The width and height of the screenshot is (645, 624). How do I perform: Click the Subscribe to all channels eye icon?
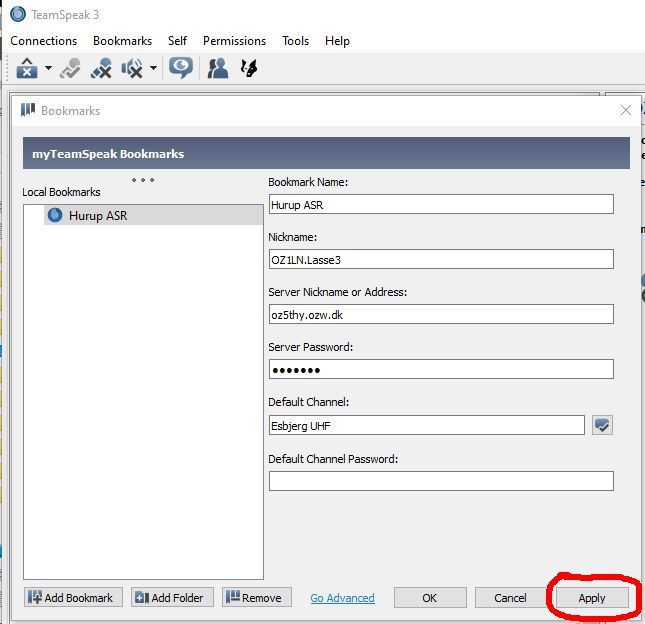[x=181, y=68]
